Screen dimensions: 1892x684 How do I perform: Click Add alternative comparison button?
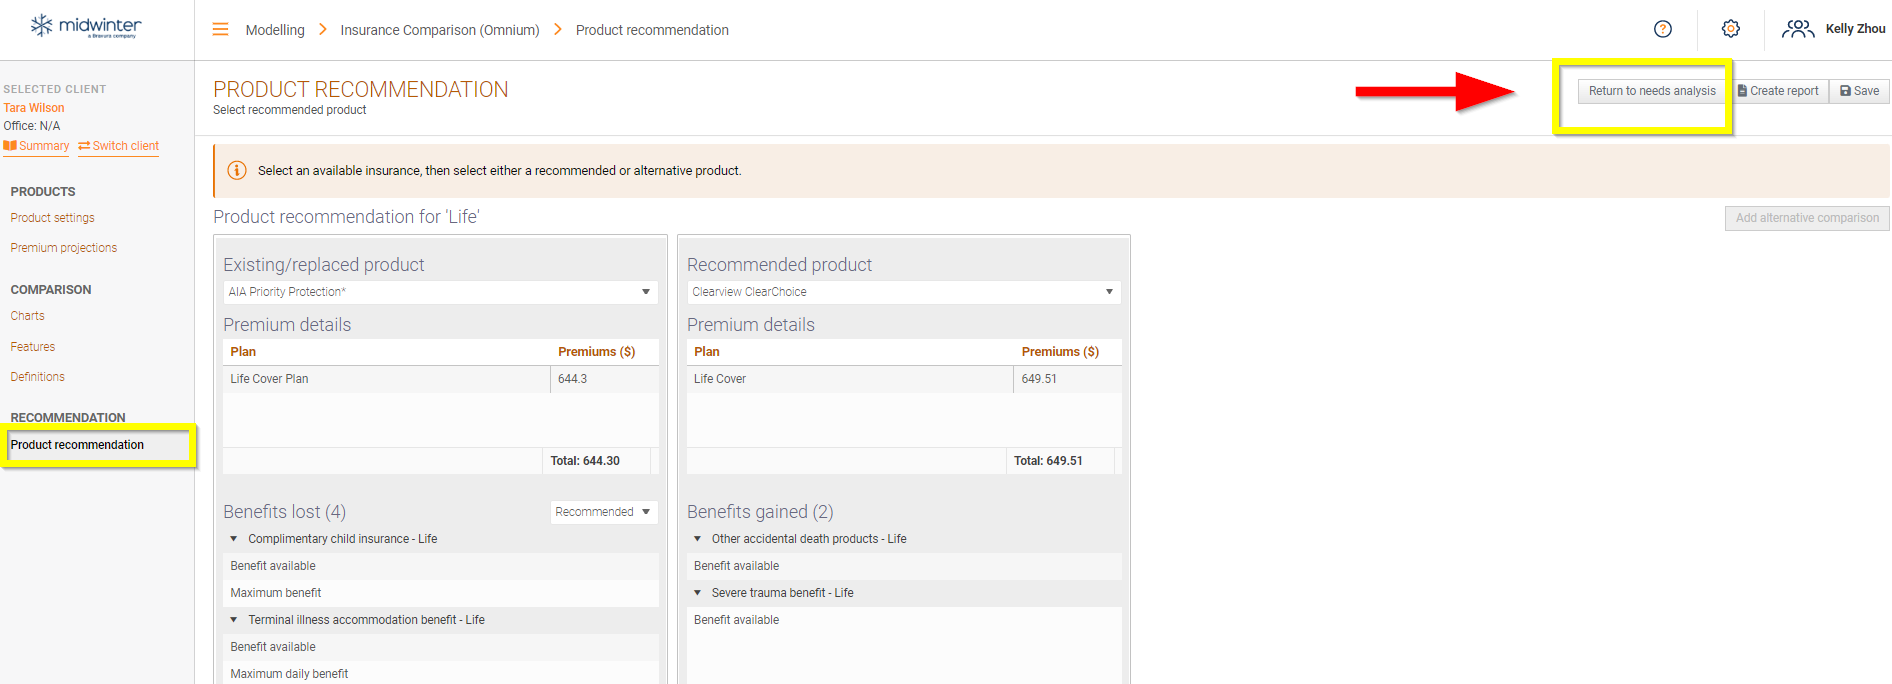[x=1807, y=218]
